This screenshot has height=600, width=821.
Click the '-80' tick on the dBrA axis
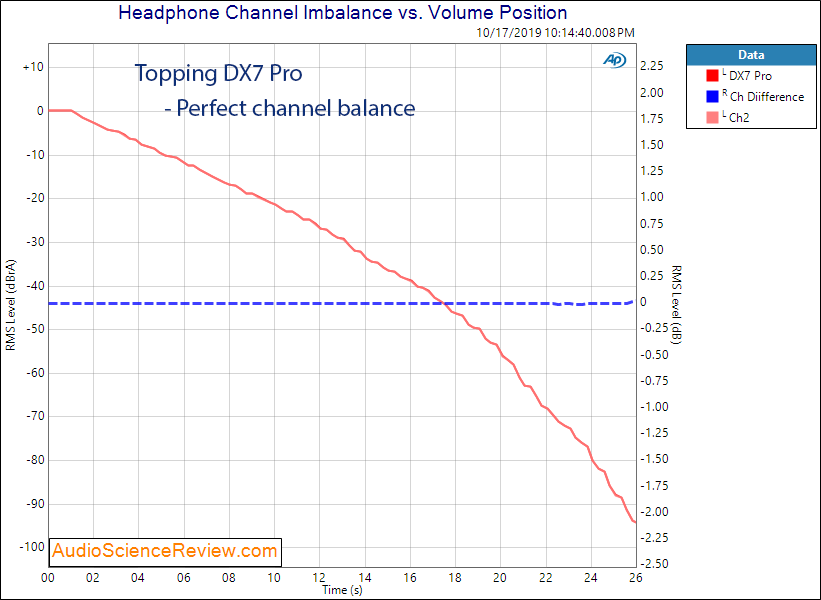35,460
